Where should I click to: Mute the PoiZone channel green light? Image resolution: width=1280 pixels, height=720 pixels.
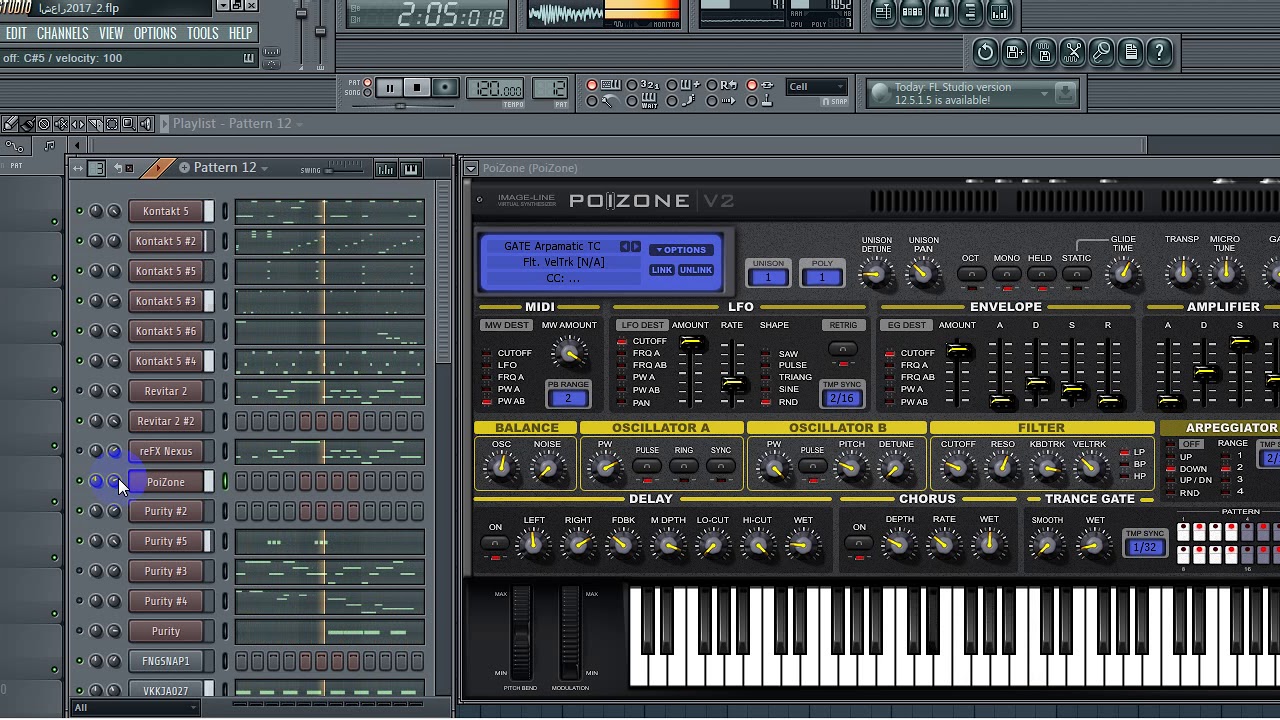point(79,481)
